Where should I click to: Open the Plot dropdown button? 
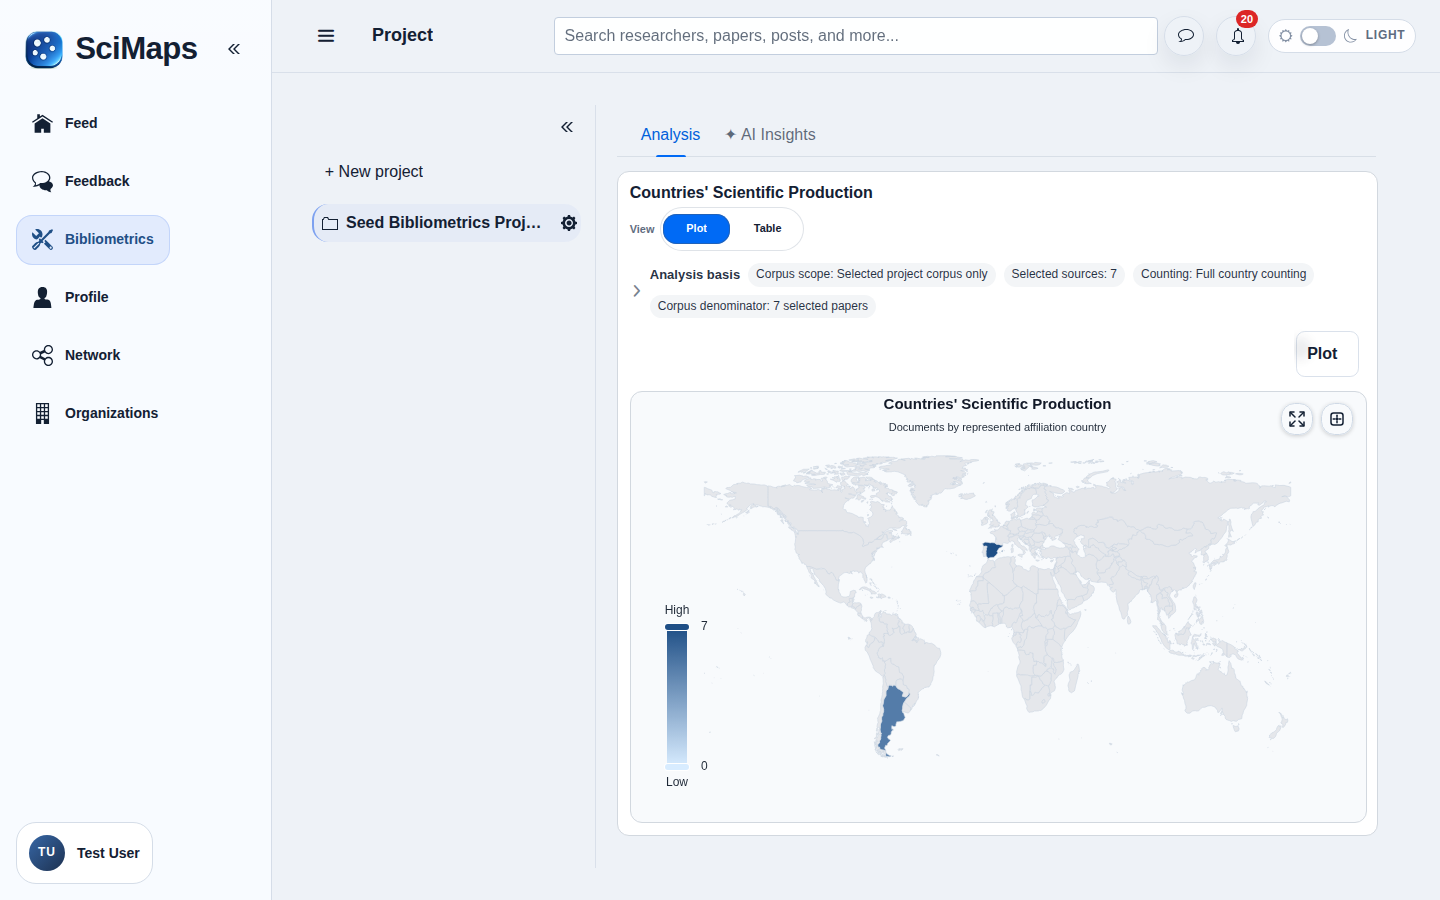1327,354
